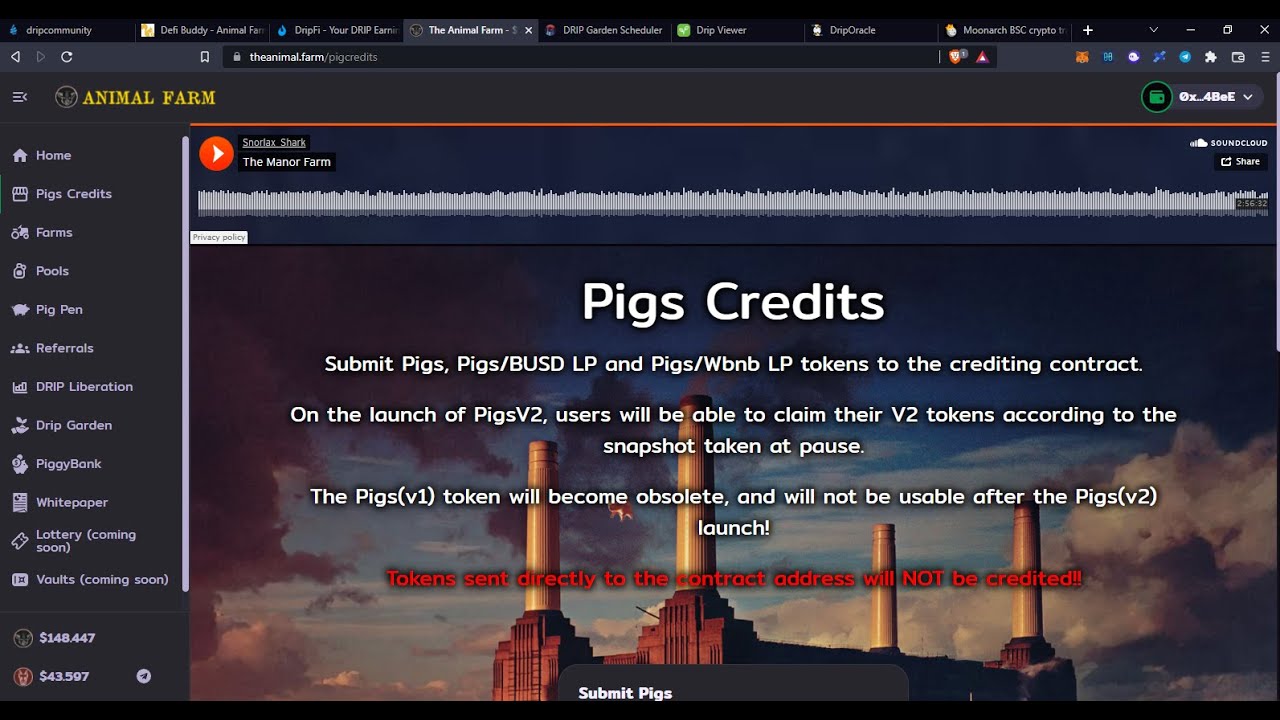Switch to the DripFi tab
1280x720 pixels.
click(x=336, y=30)
